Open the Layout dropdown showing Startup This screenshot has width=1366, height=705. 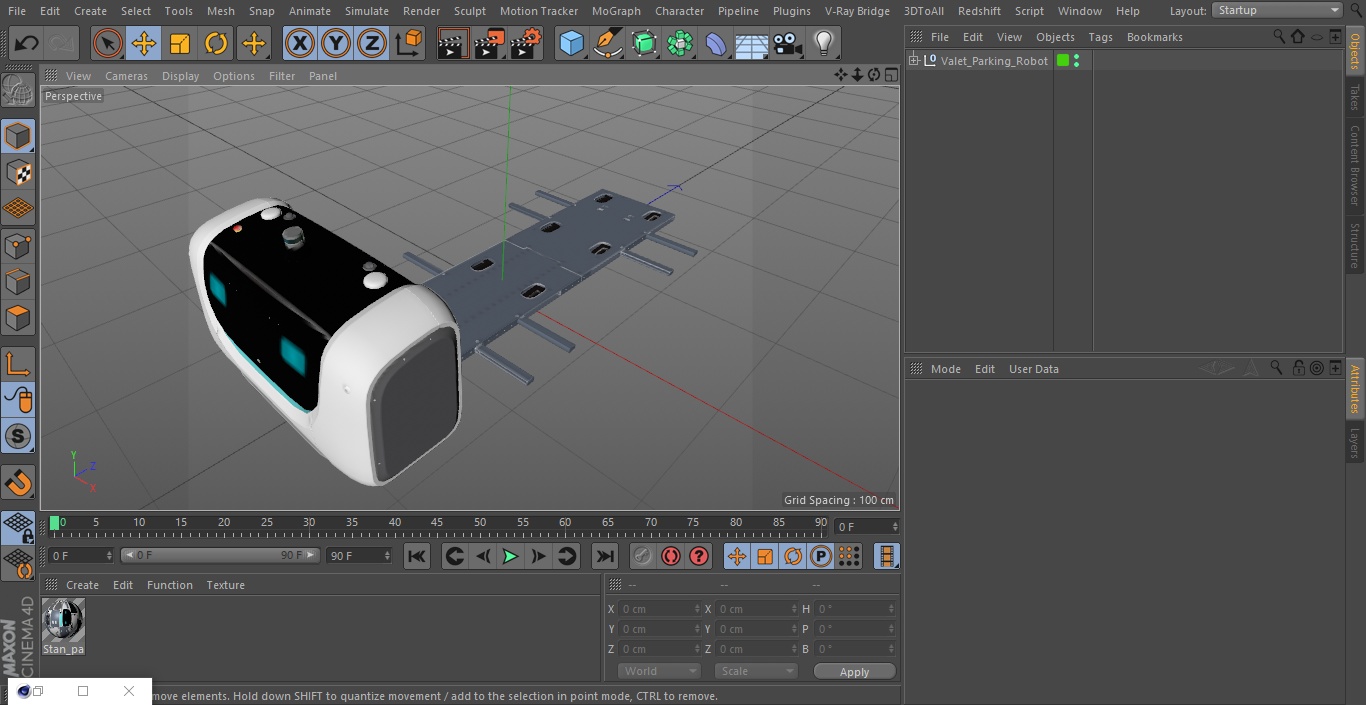tap(1277, 10)
